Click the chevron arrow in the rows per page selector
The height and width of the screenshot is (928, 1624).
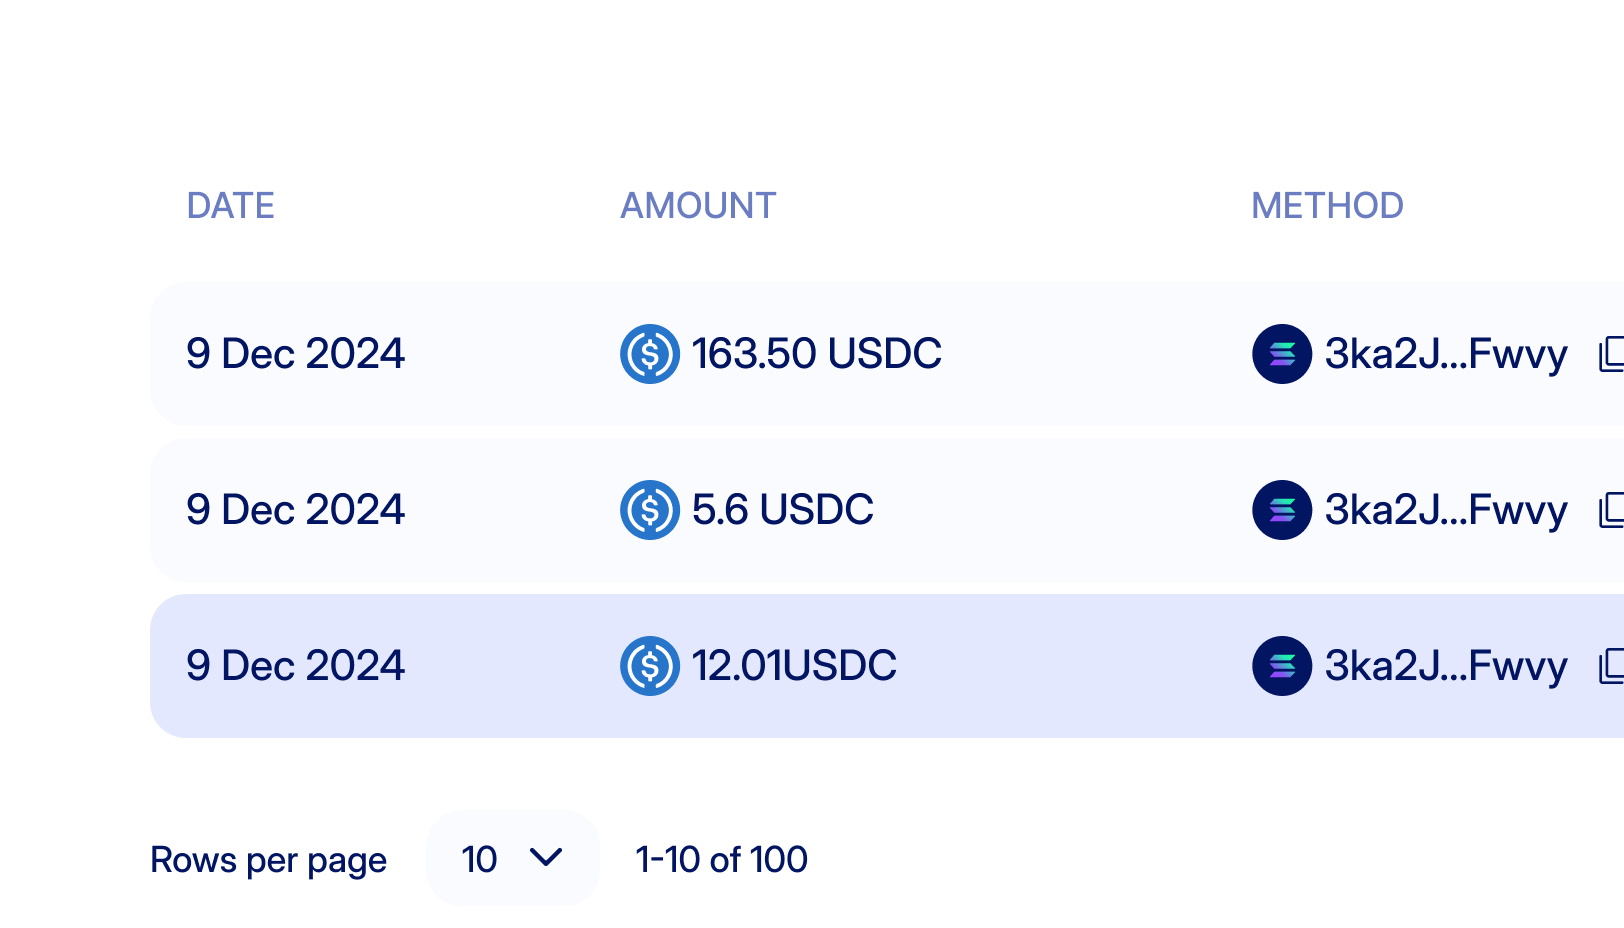coord(546,857)
